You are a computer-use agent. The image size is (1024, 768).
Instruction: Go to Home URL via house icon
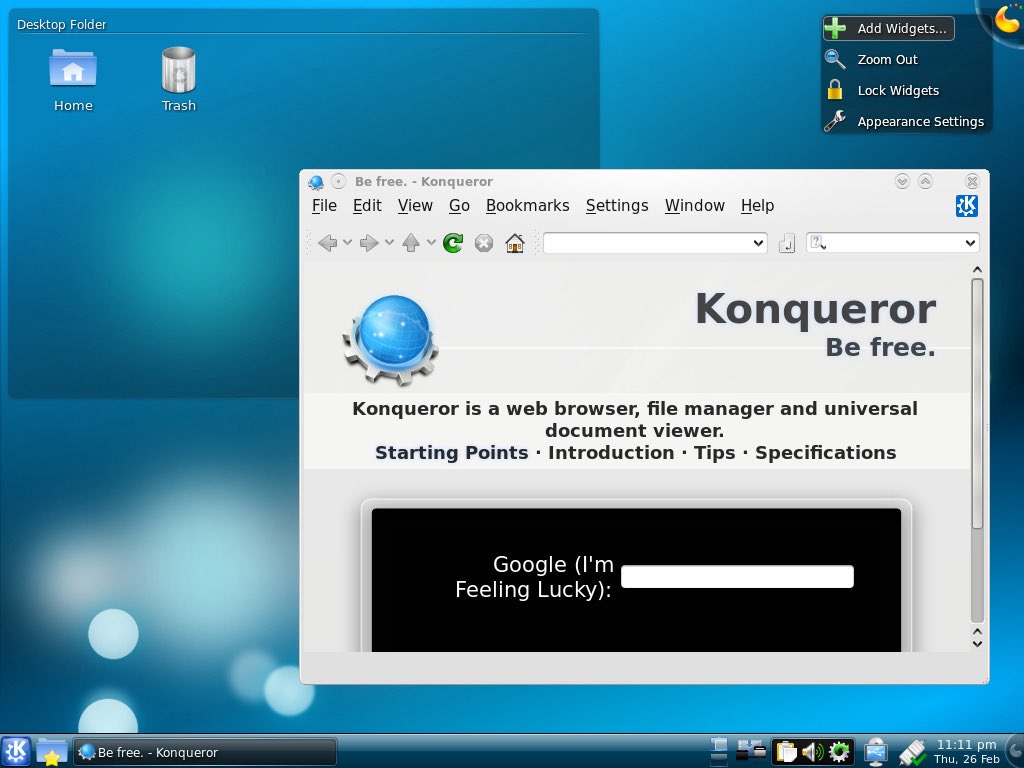(x=515, y=244)
